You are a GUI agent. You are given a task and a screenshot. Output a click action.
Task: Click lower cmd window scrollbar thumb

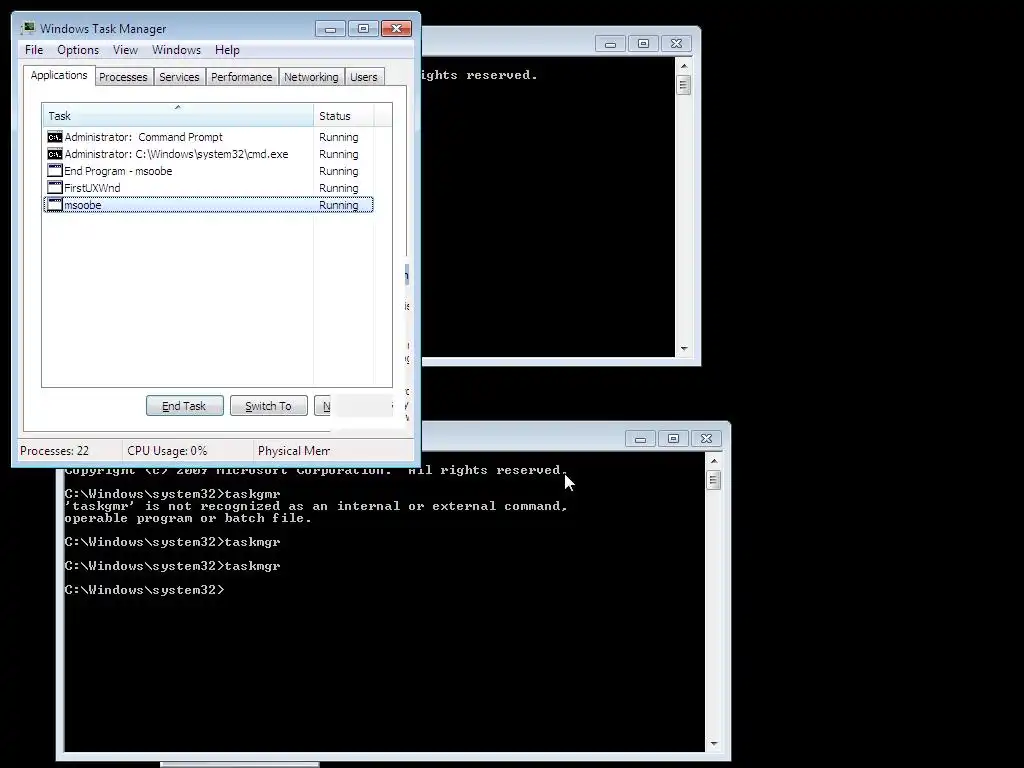coord(714,480)
